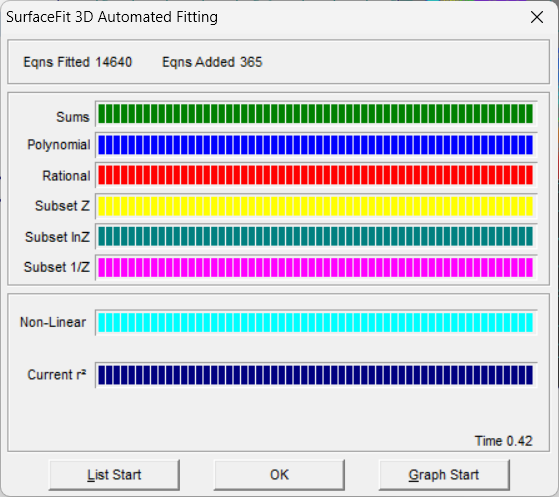
Task: Select the Eqns Fitted 14640 readout
Action: (x=78, y=62)
